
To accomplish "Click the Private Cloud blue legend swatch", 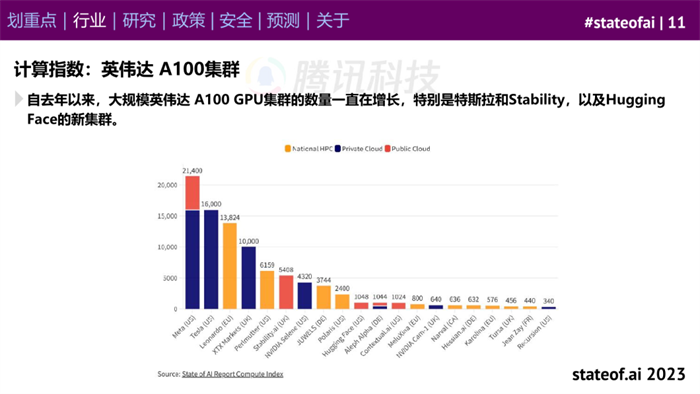I will coord(338,149).
